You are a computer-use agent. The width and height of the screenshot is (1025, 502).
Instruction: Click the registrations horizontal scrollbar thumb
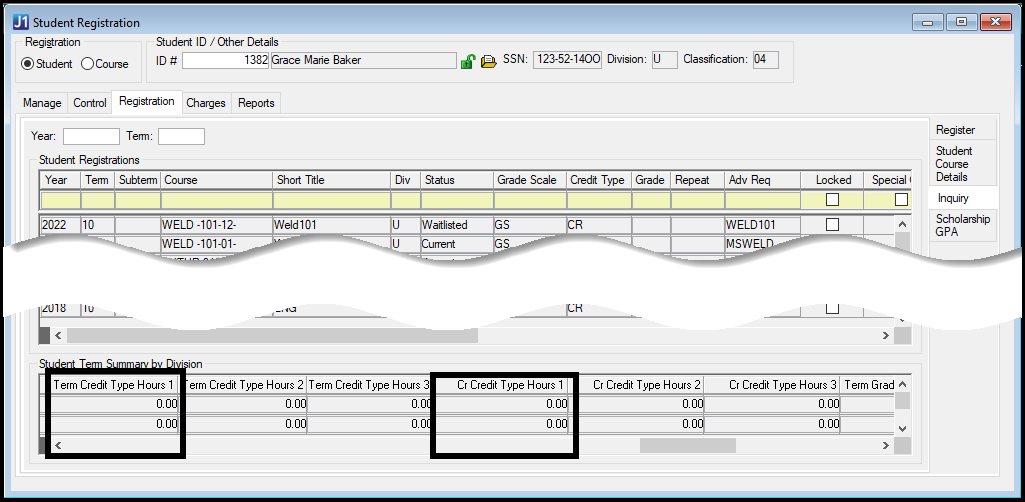272,336
